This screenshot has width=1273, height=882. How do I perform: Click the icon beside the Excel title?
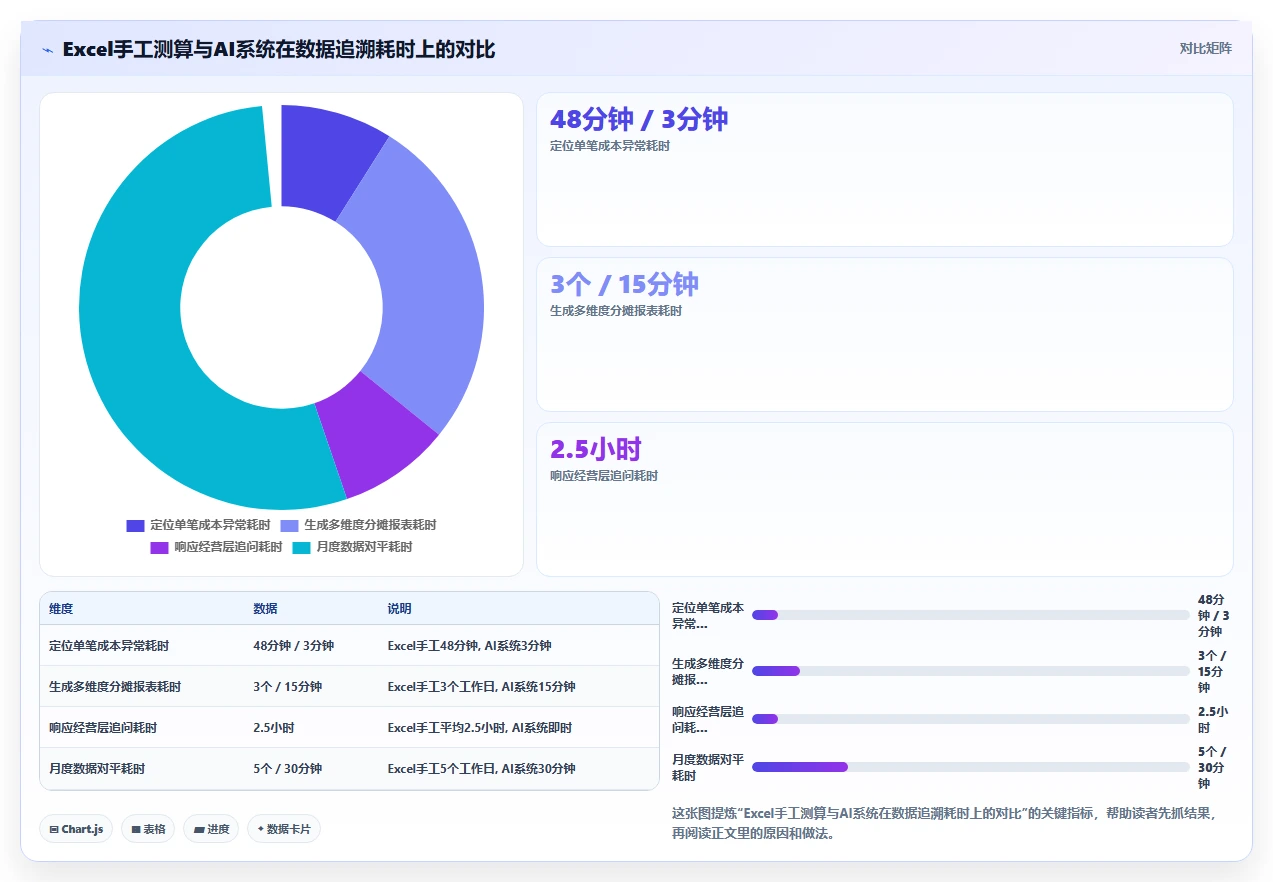coord(48,50)
